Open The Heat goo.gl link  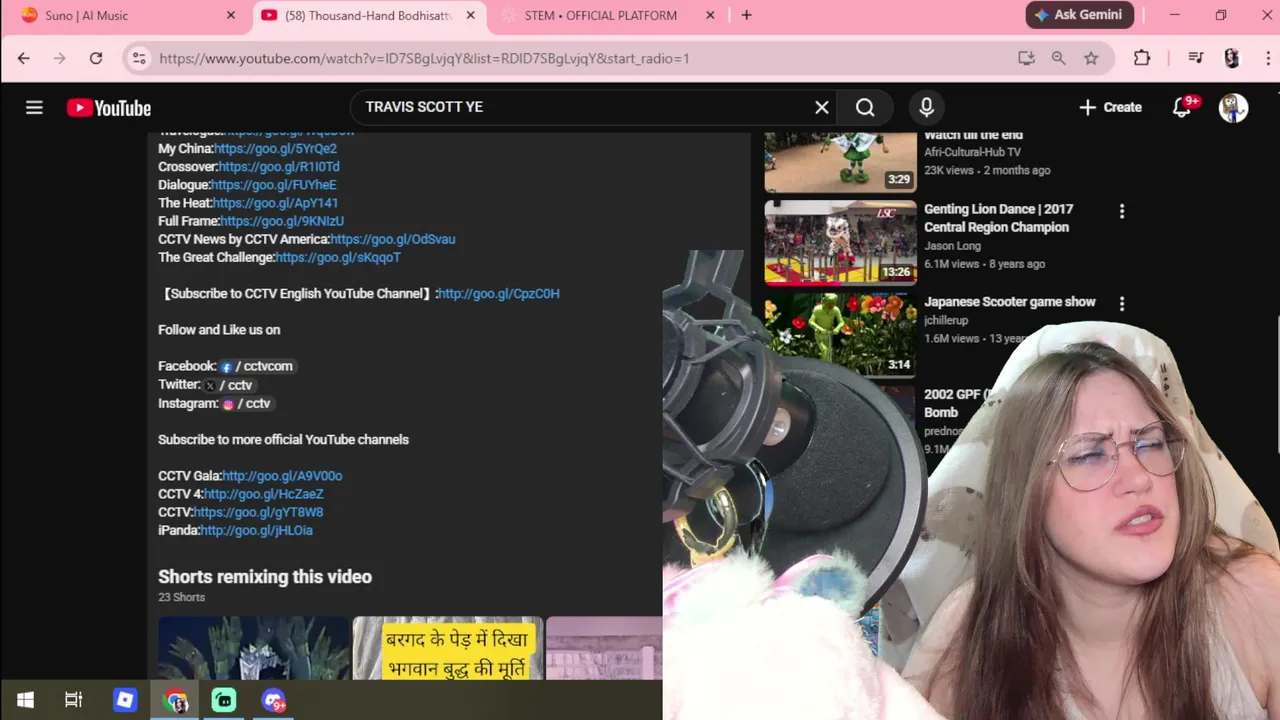[x=275, y=203]
